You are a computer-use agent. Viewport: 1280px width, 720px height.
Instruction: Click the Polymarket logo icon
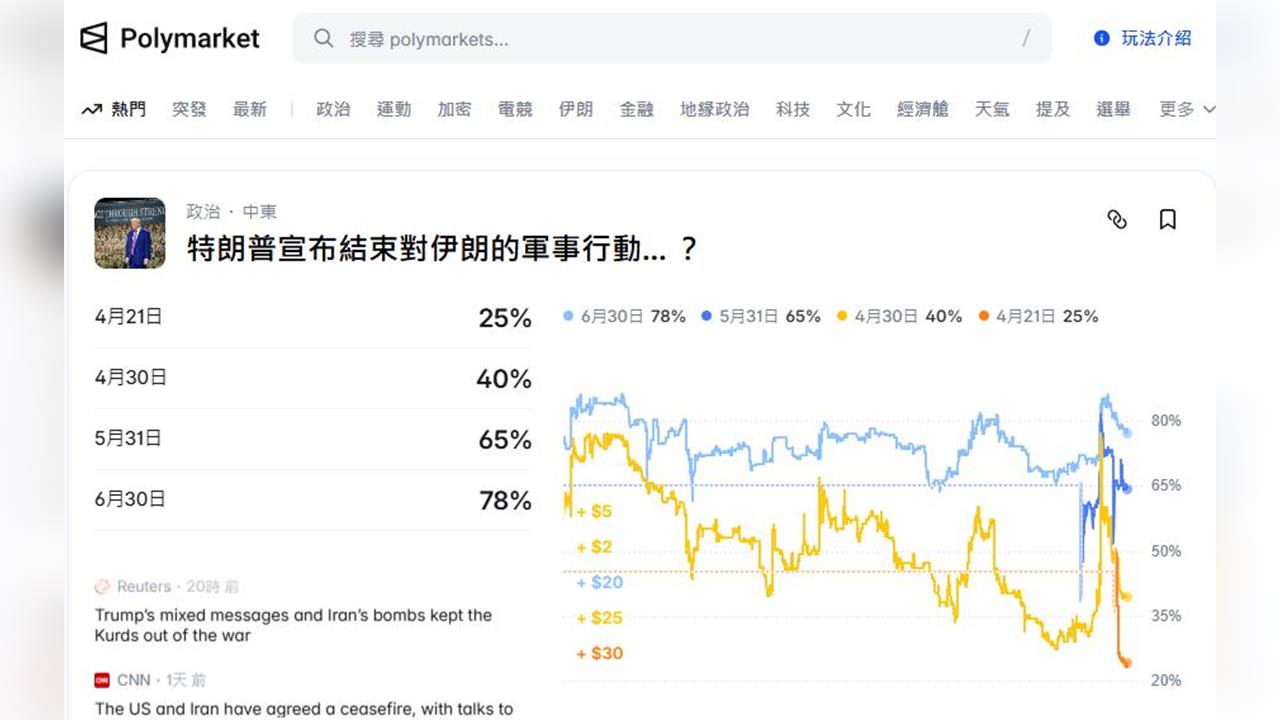coord(95,38)
